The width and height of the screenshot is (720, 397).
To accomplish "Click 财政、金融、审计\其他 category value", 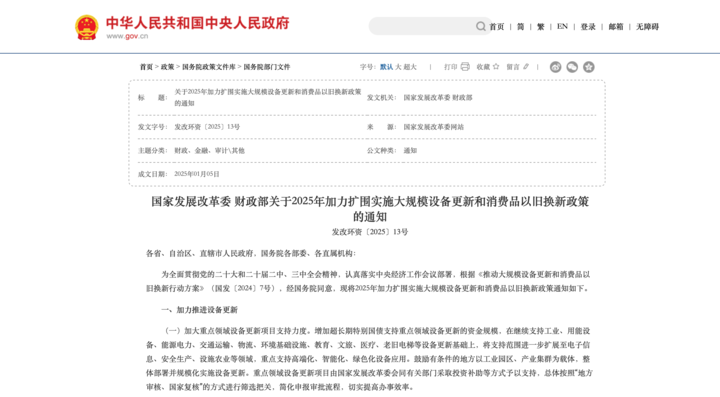I will (209, 151).
